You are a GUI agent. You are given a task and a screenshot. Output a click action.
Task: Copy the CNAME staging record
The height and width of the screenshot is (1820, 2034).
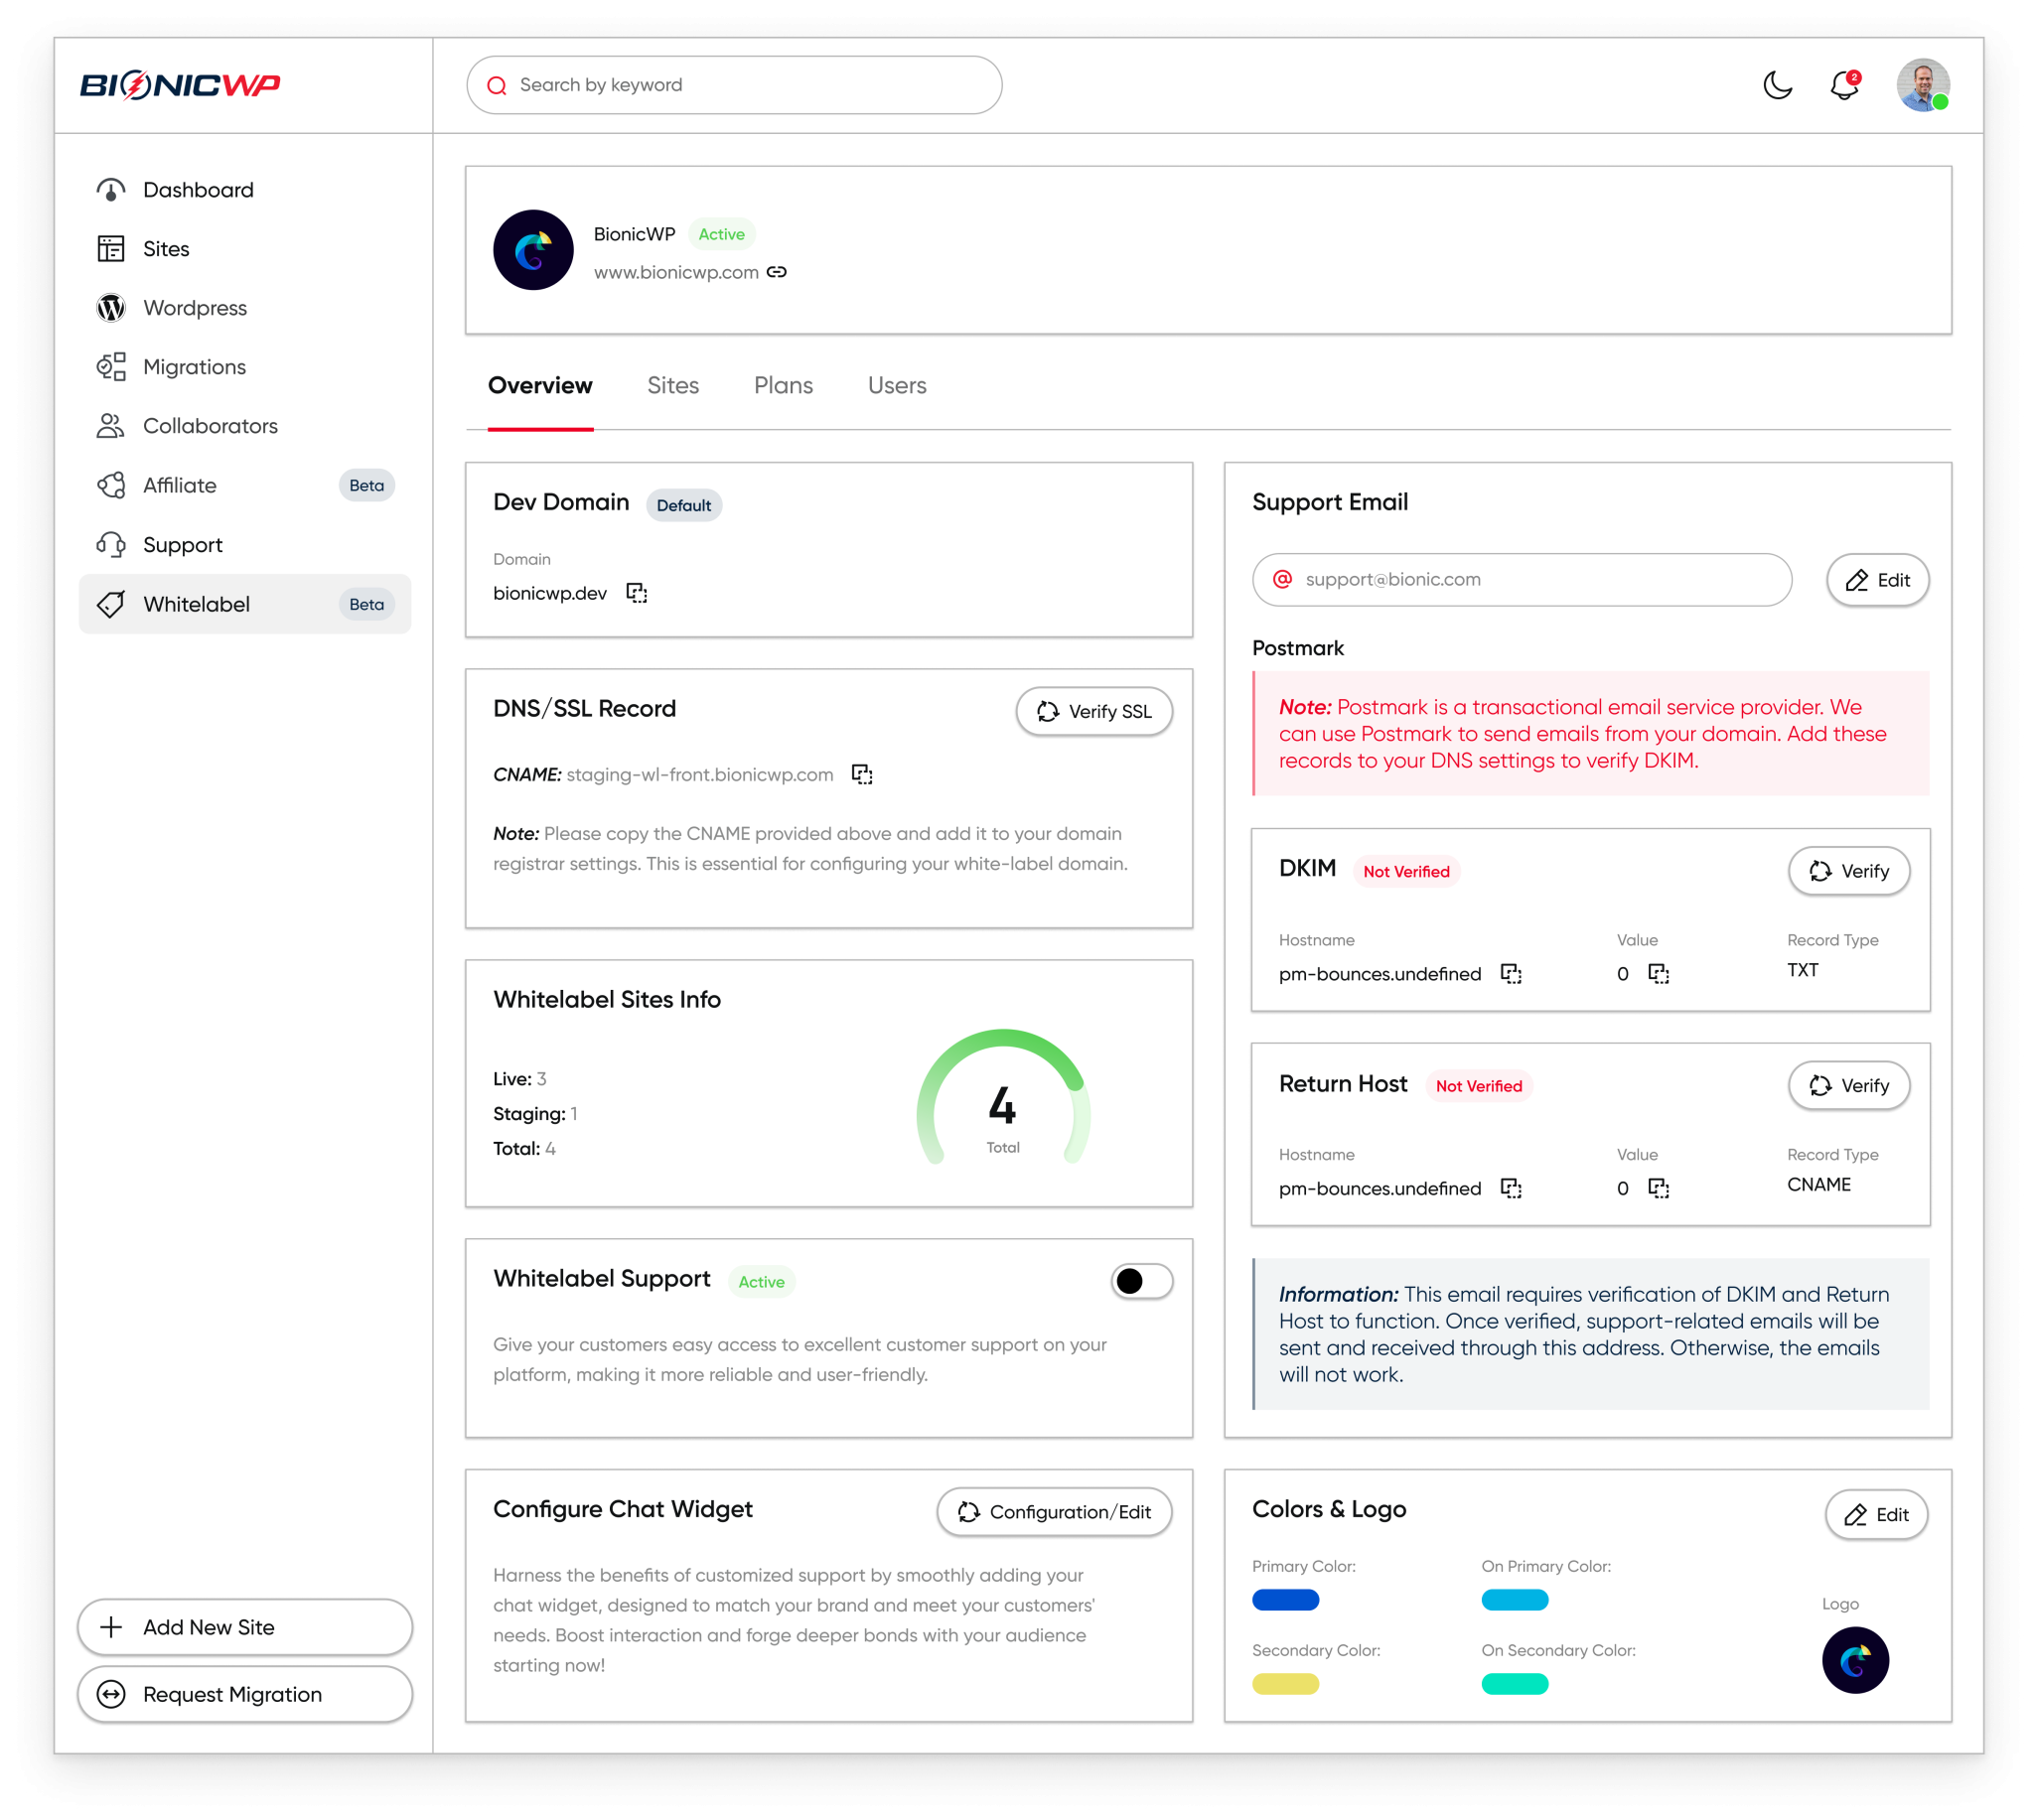coord(864,774)
